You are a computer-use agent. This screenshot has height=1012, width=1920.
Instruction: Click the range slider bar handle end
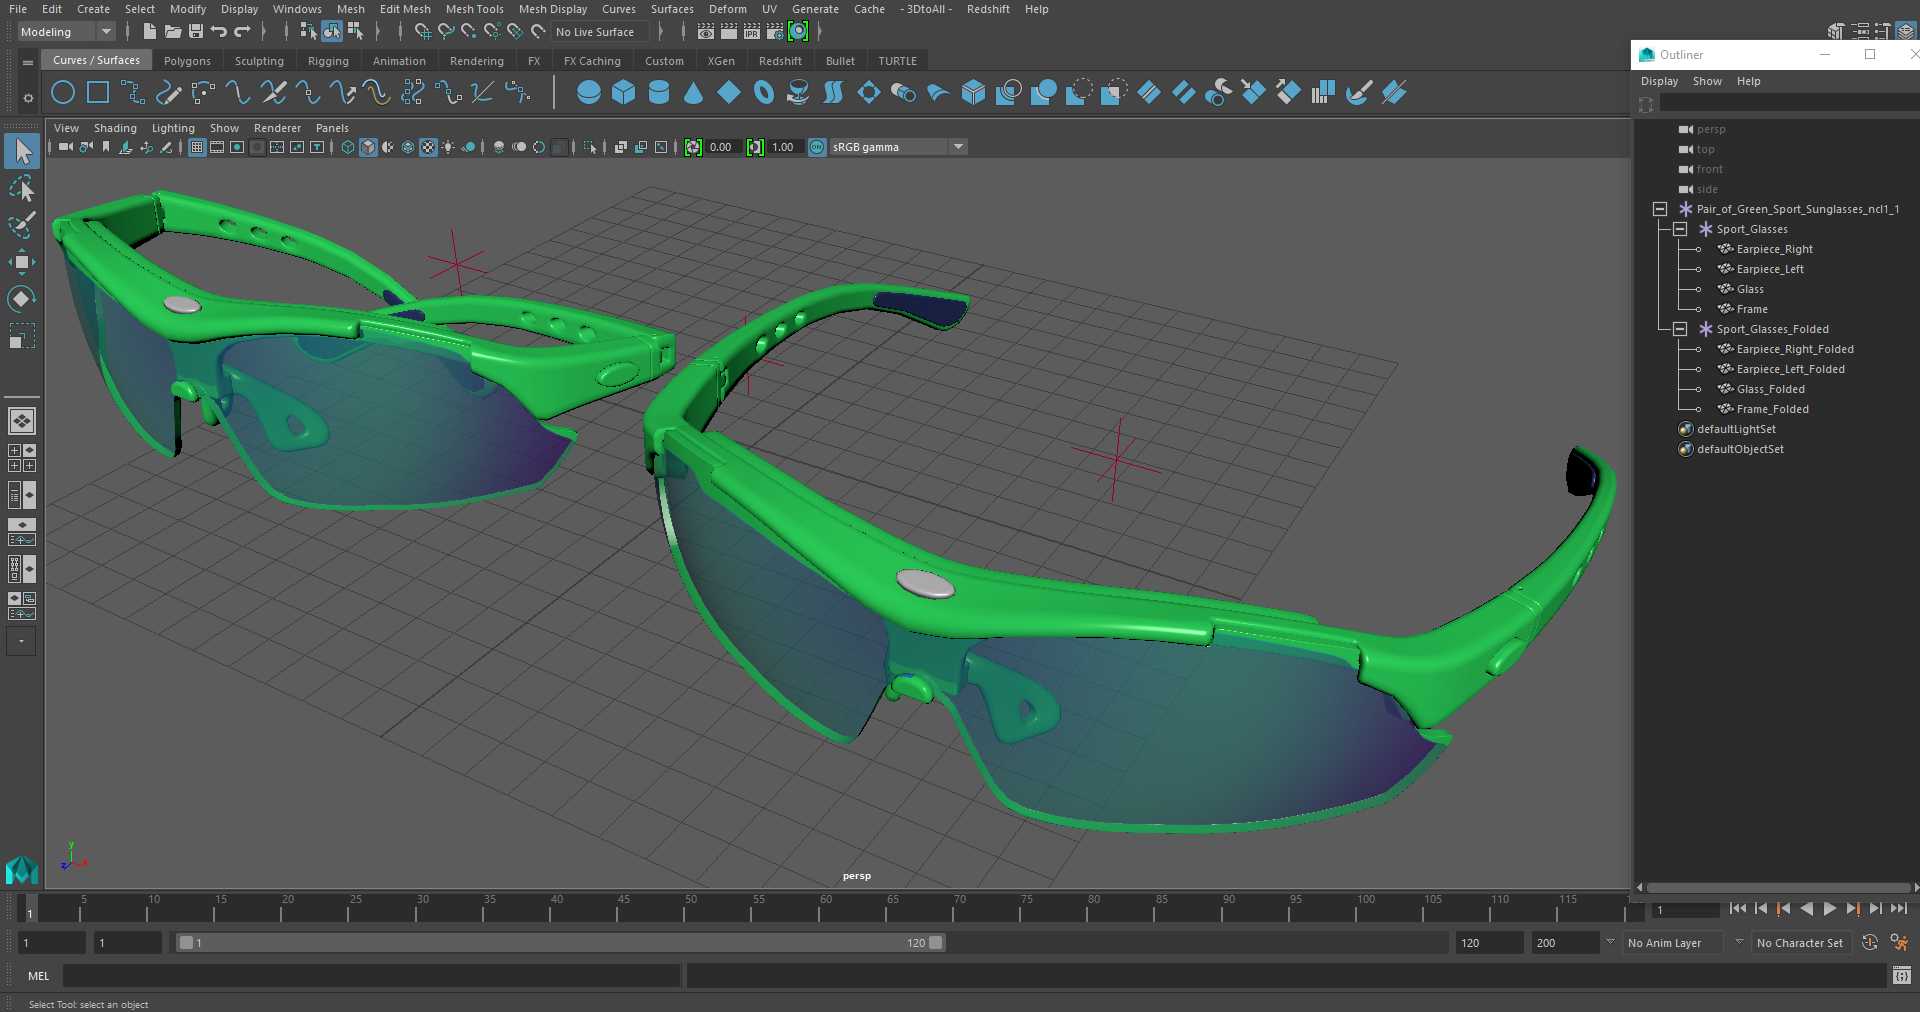[x=936, y=943]
